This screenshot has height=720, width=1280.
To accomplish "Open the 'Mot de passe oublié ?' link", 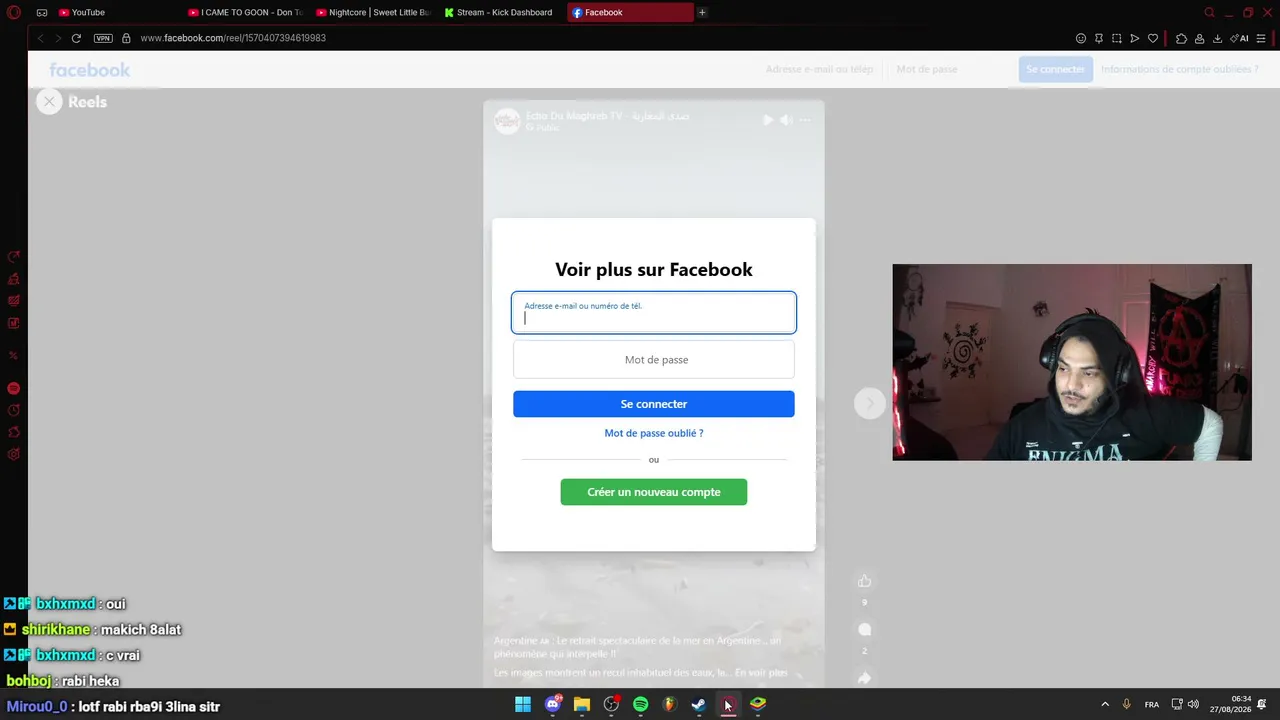I will tap(654, 433).
